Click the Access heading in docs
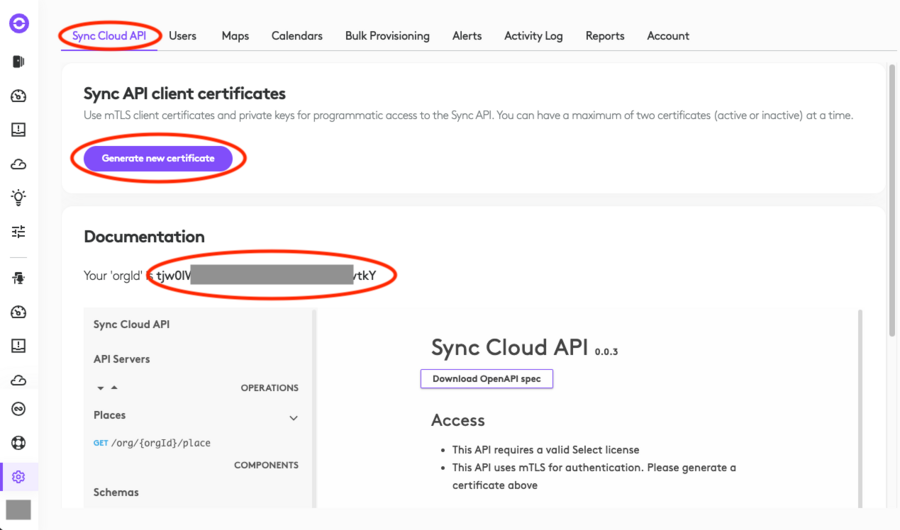Image resolution: width=900 pixels, height=530 pixels. click(x=458, y=420)
